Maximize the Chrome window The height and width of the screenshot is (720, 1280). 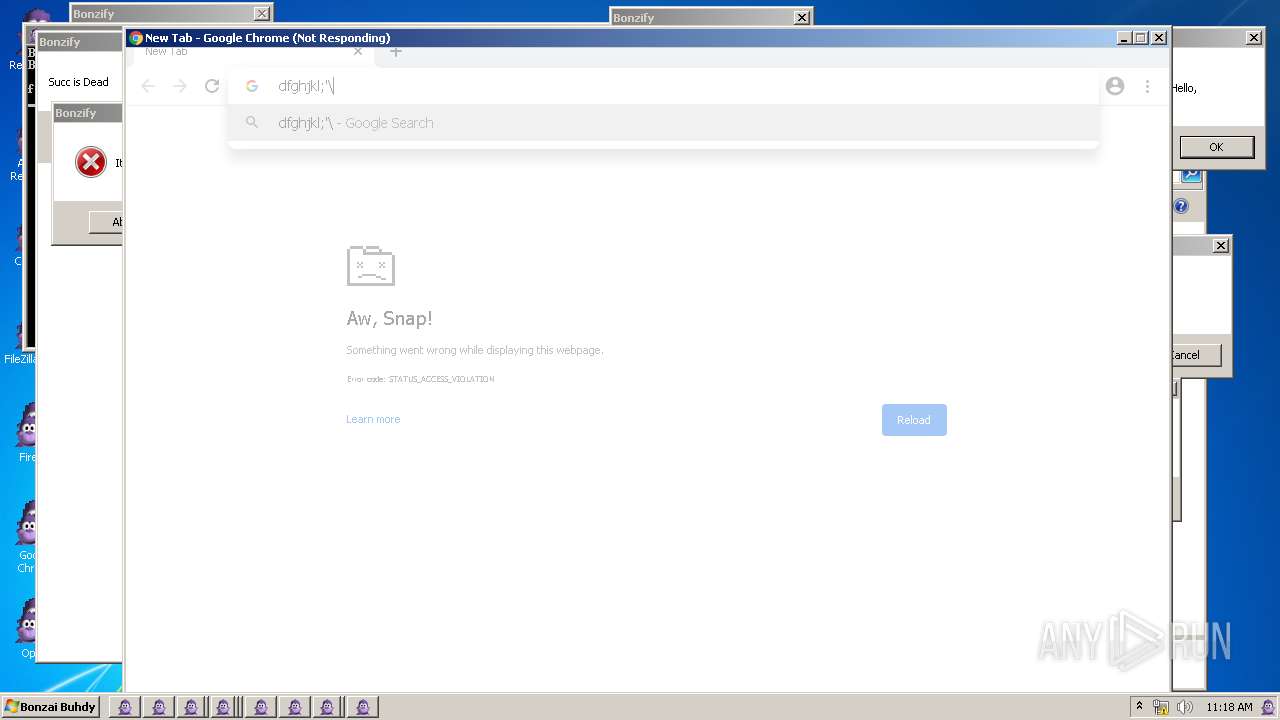1141,38
